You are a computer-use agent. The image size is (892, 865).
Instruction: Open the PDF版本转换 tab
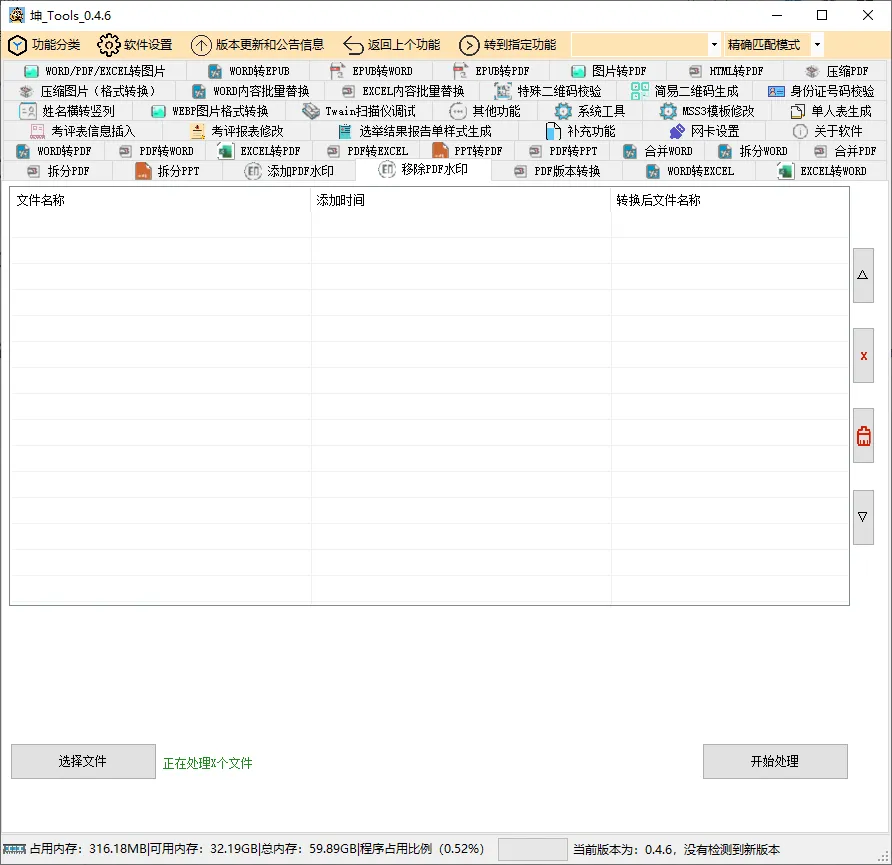coord(557,171)
